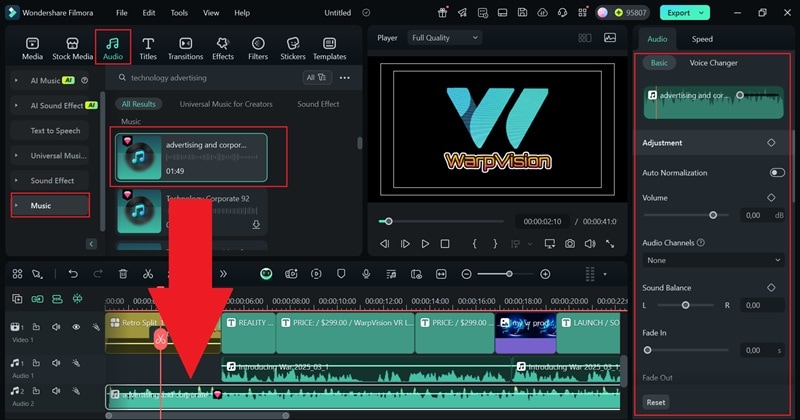
Task: Open the Edit menu
Action: point(148,13)
